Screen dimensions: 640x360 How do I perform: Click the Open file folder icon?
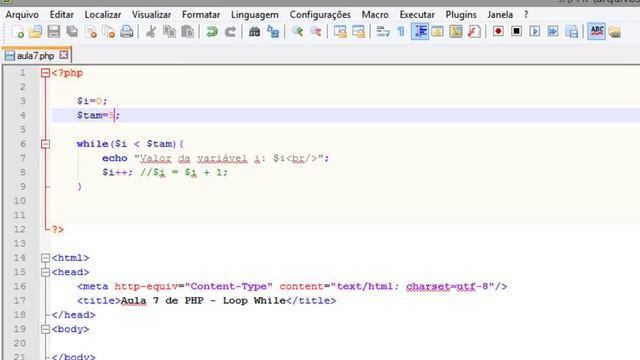36,32
